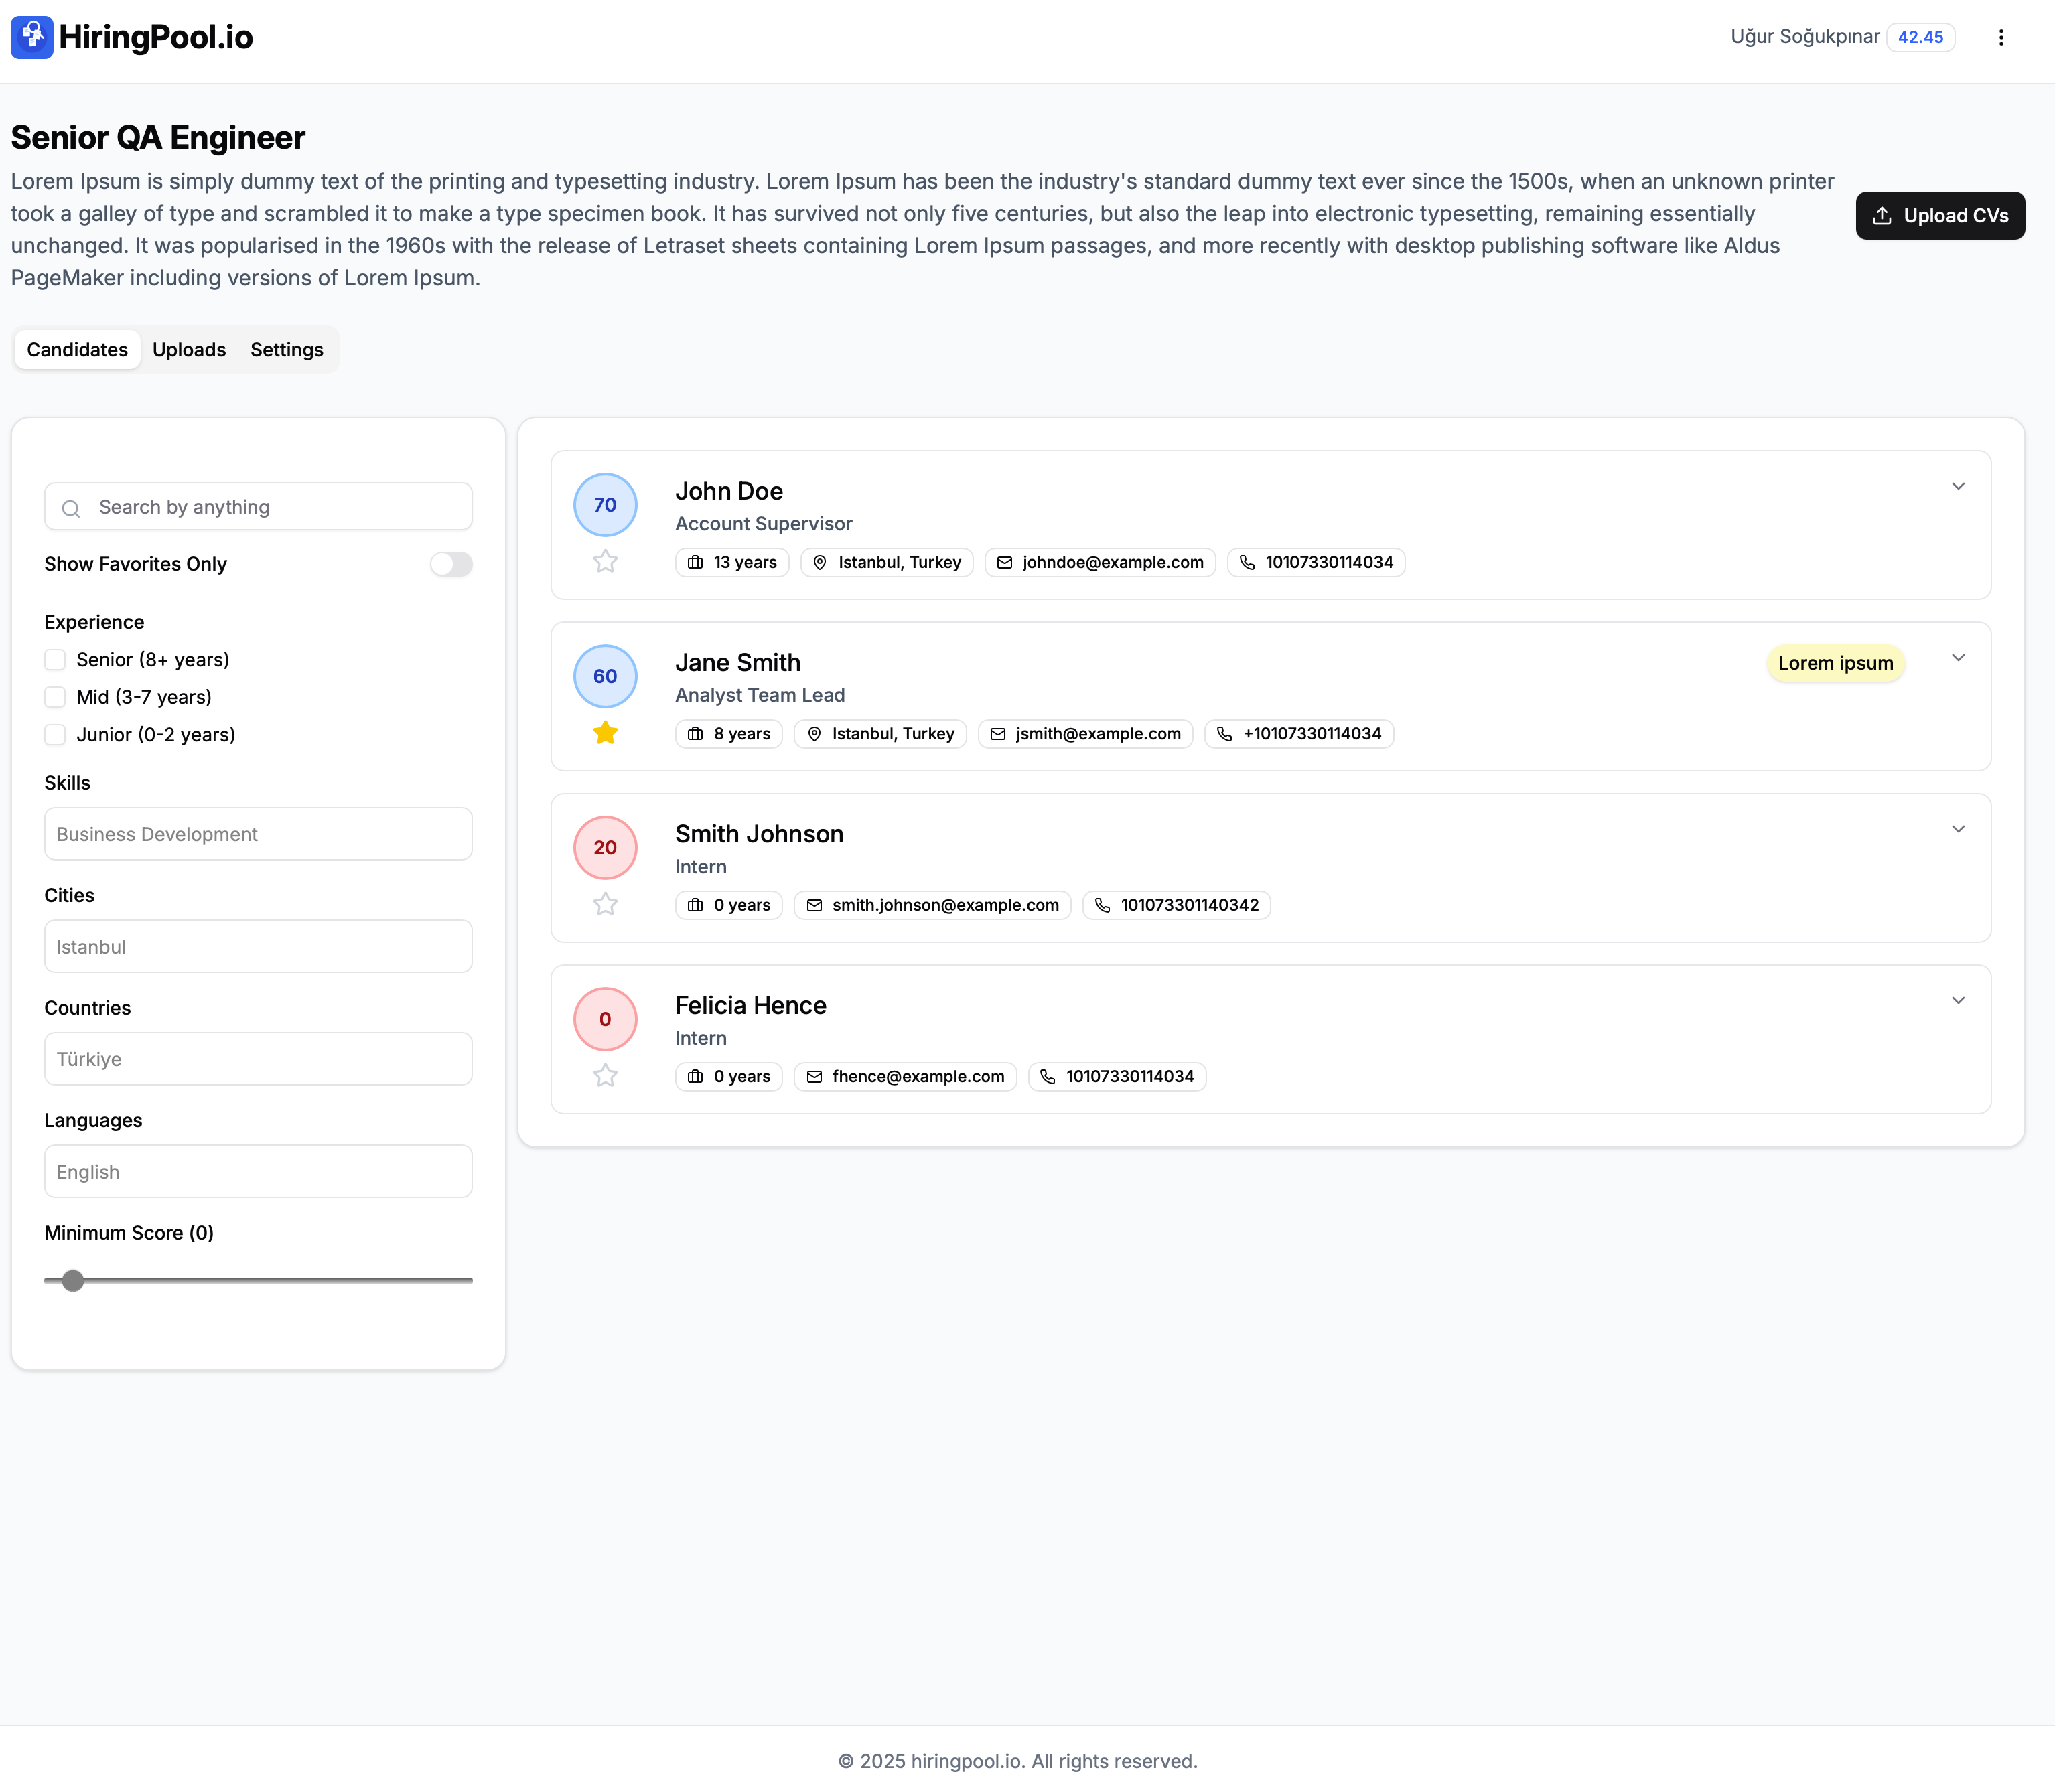
Task: Switch to the Uploads tab
Action: pyautogui.click(x=189, y=349)
